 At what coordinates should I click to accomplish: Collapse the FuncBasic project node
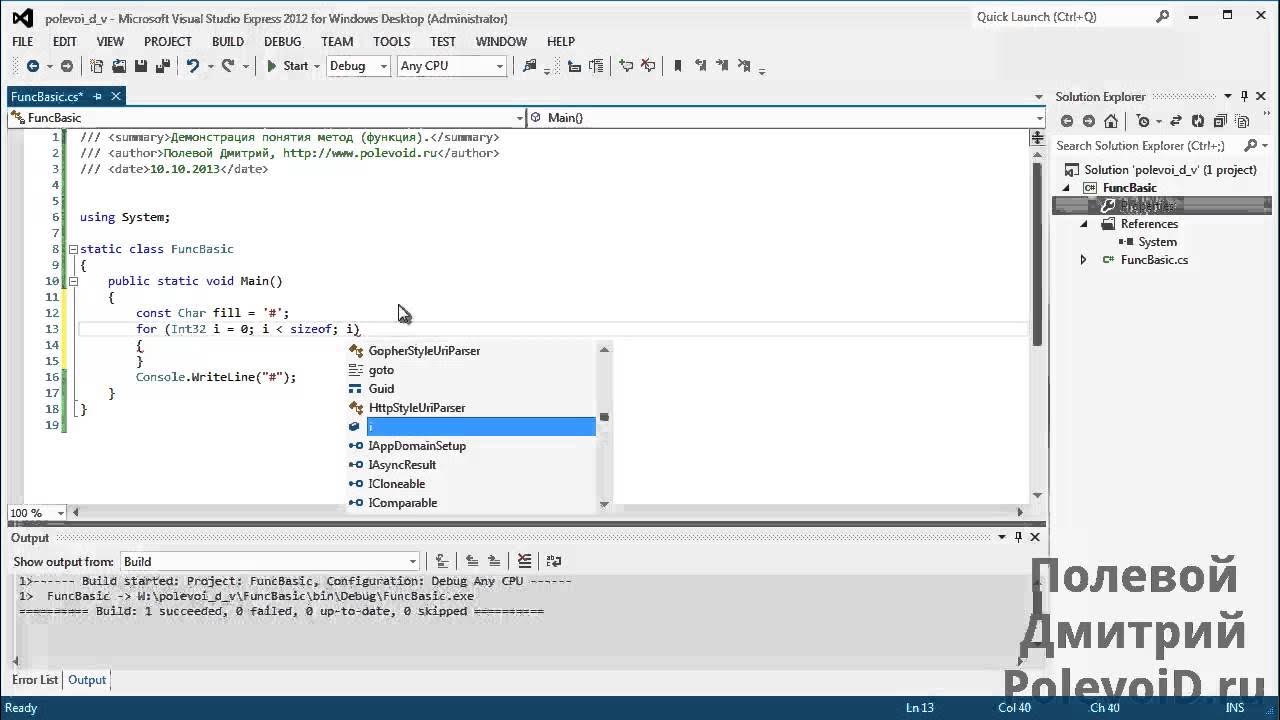(x=1065, y=188)
